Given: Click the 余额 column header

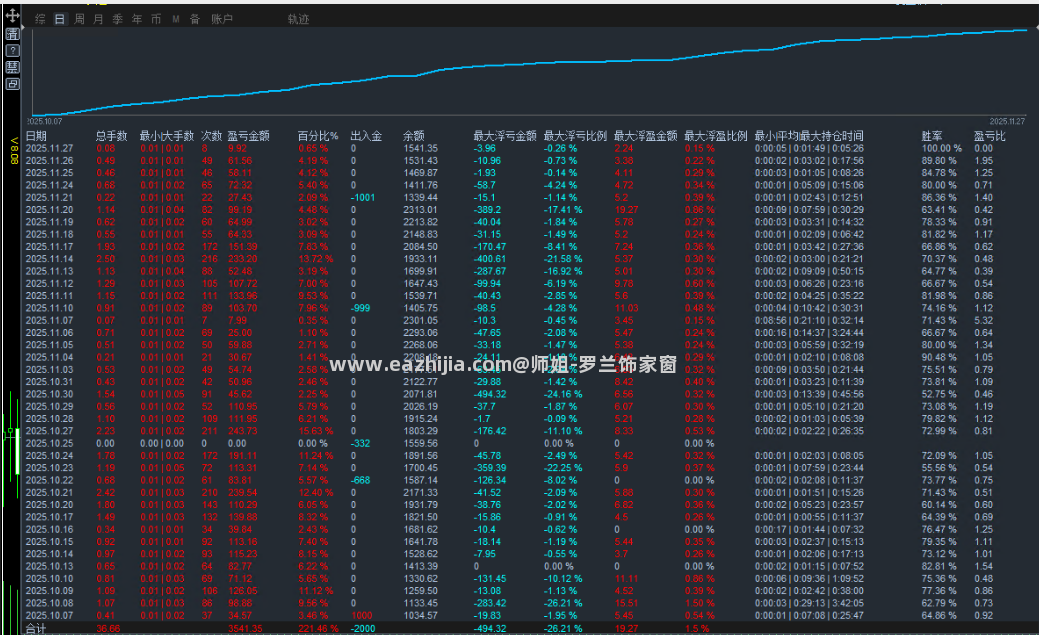Looking at the screenshot, I should point(414,136).
